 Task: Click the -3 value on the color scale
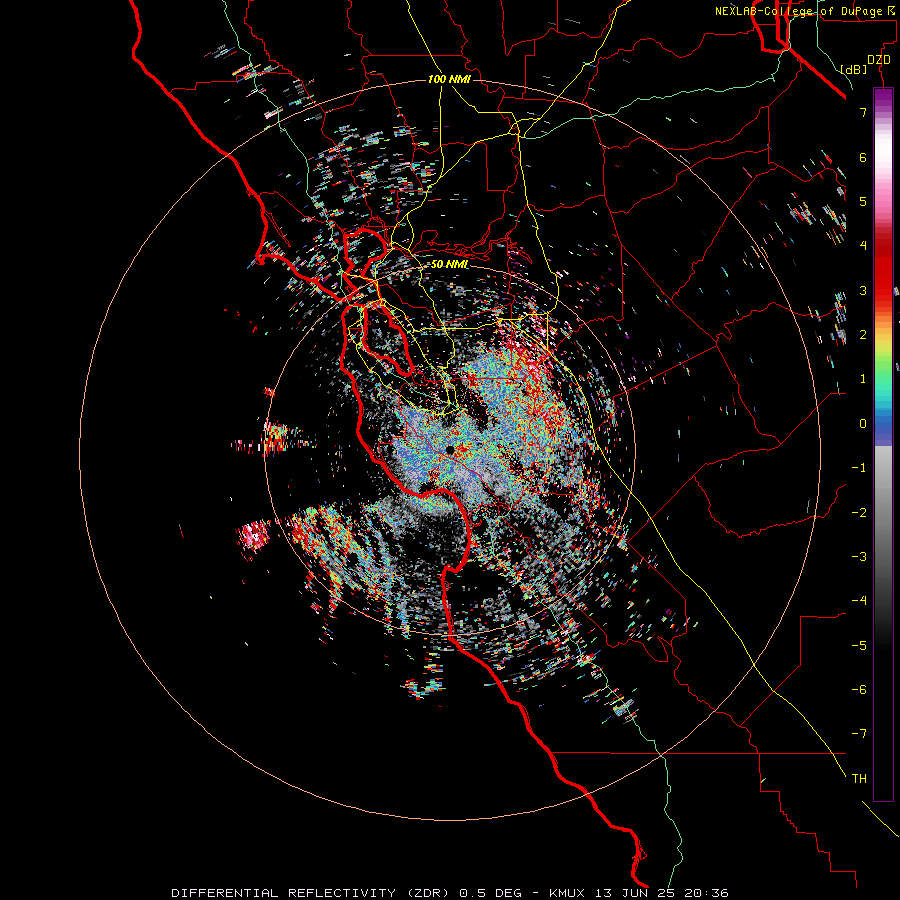[x=859, y=557]
